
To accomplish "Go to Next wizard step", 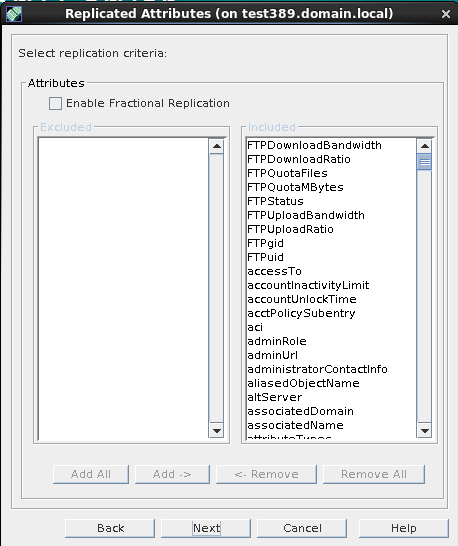I will [x=206, y=528].
